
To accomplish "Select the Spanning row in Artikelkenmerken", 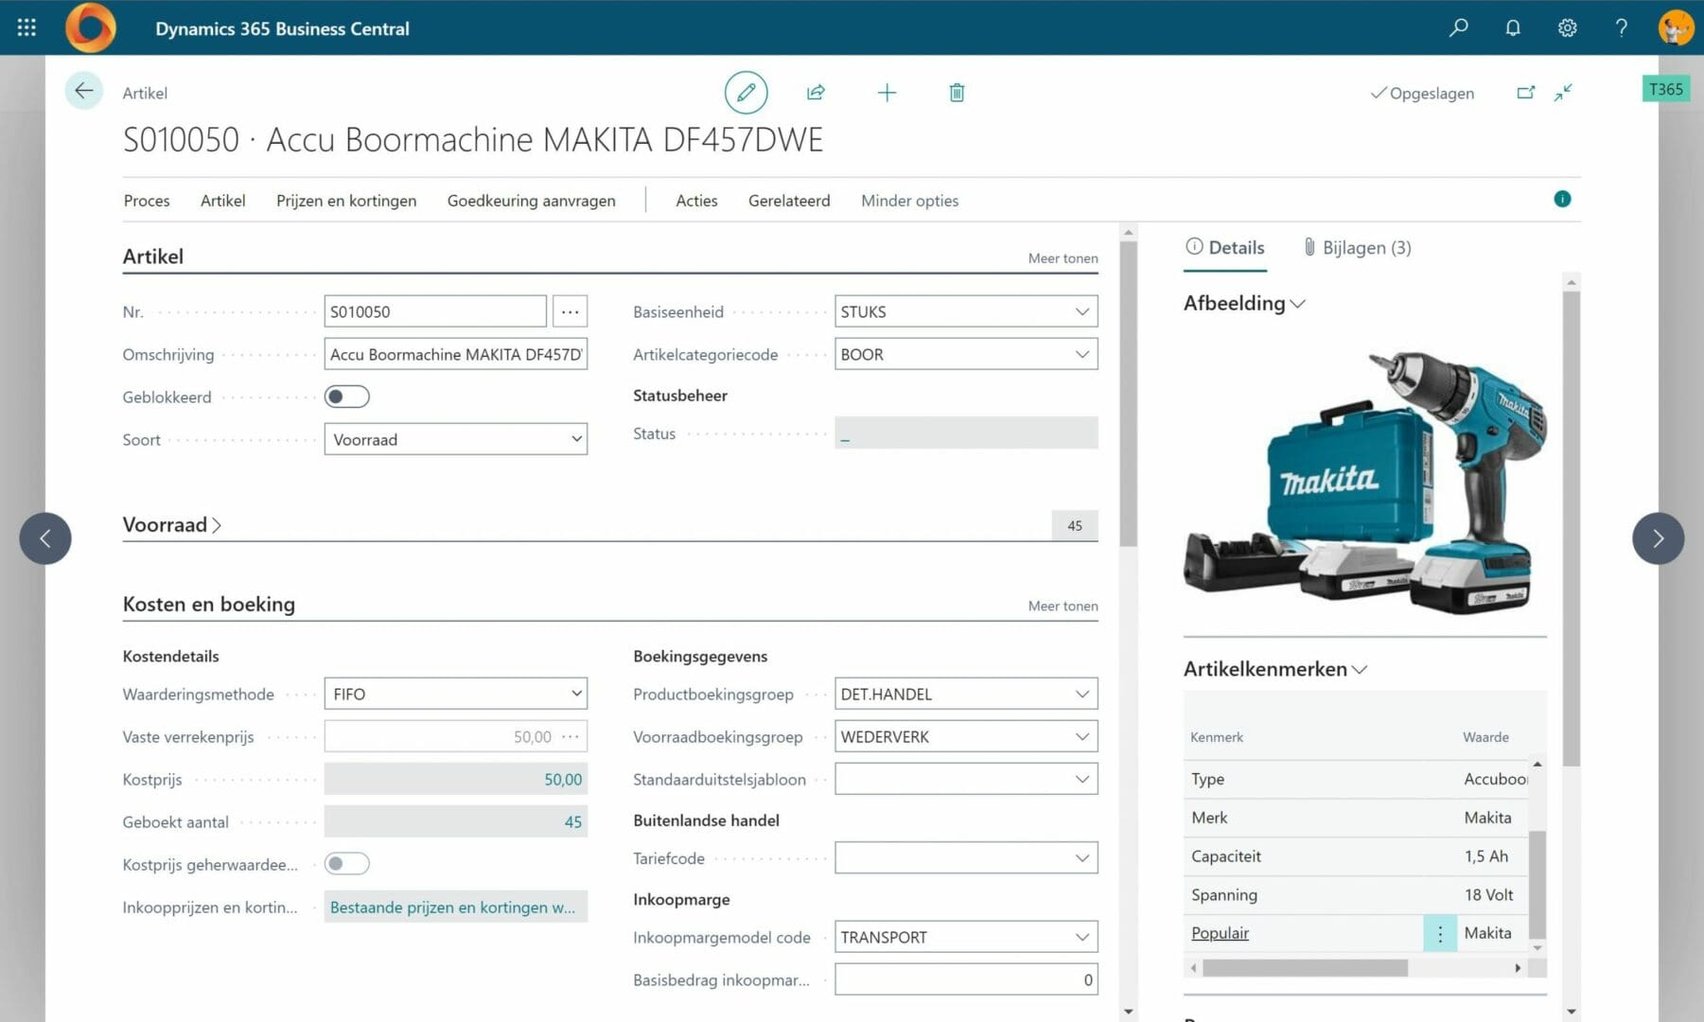I will click(1355, 895).
